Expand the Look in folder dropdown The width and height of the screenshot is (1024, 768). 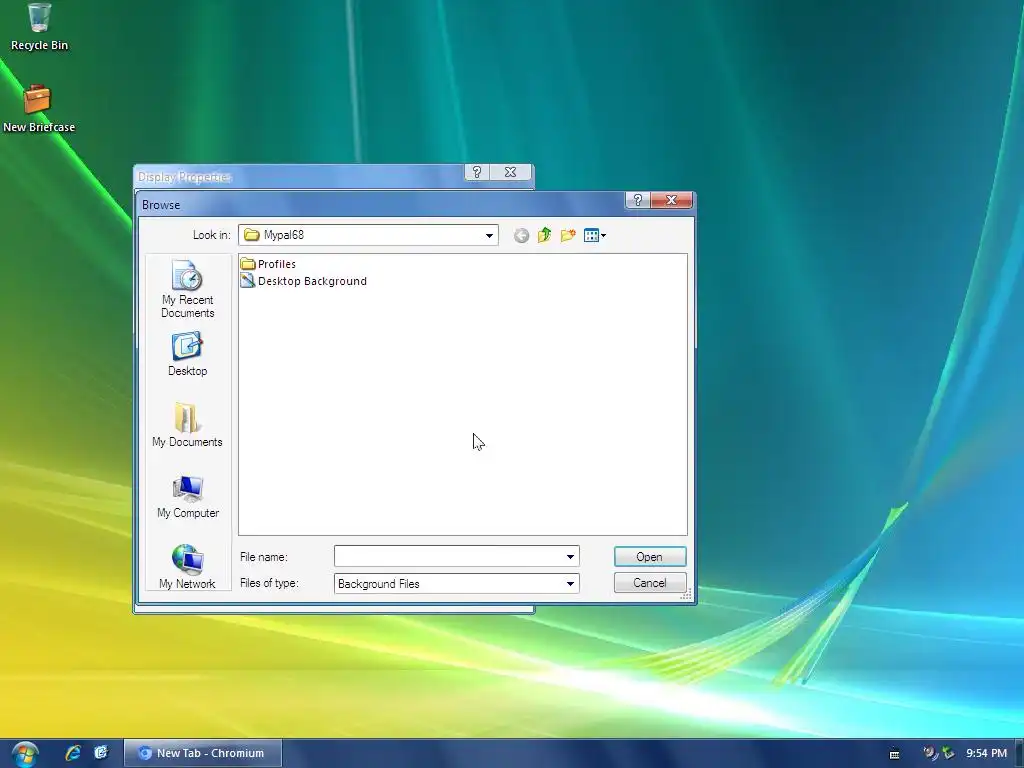coord(489,235)
